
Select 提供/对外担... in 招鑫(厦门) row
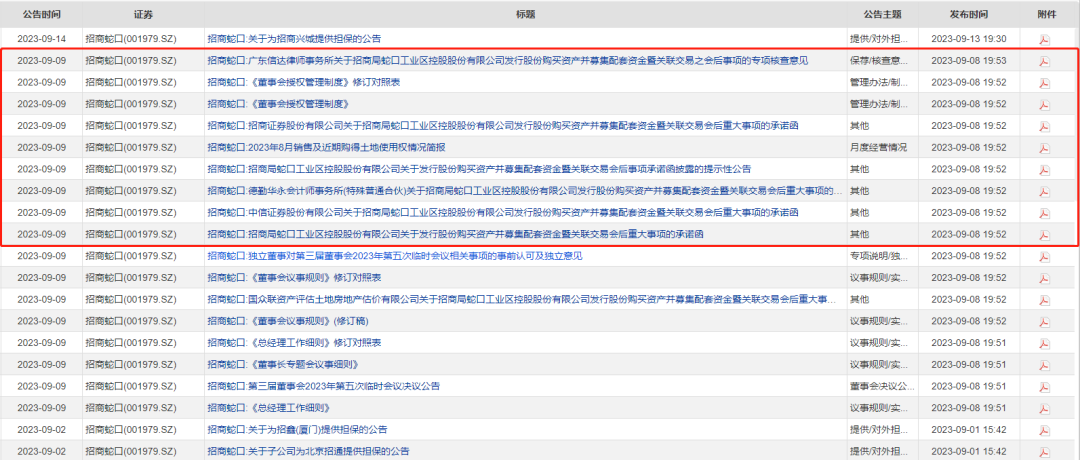(879, 430)
